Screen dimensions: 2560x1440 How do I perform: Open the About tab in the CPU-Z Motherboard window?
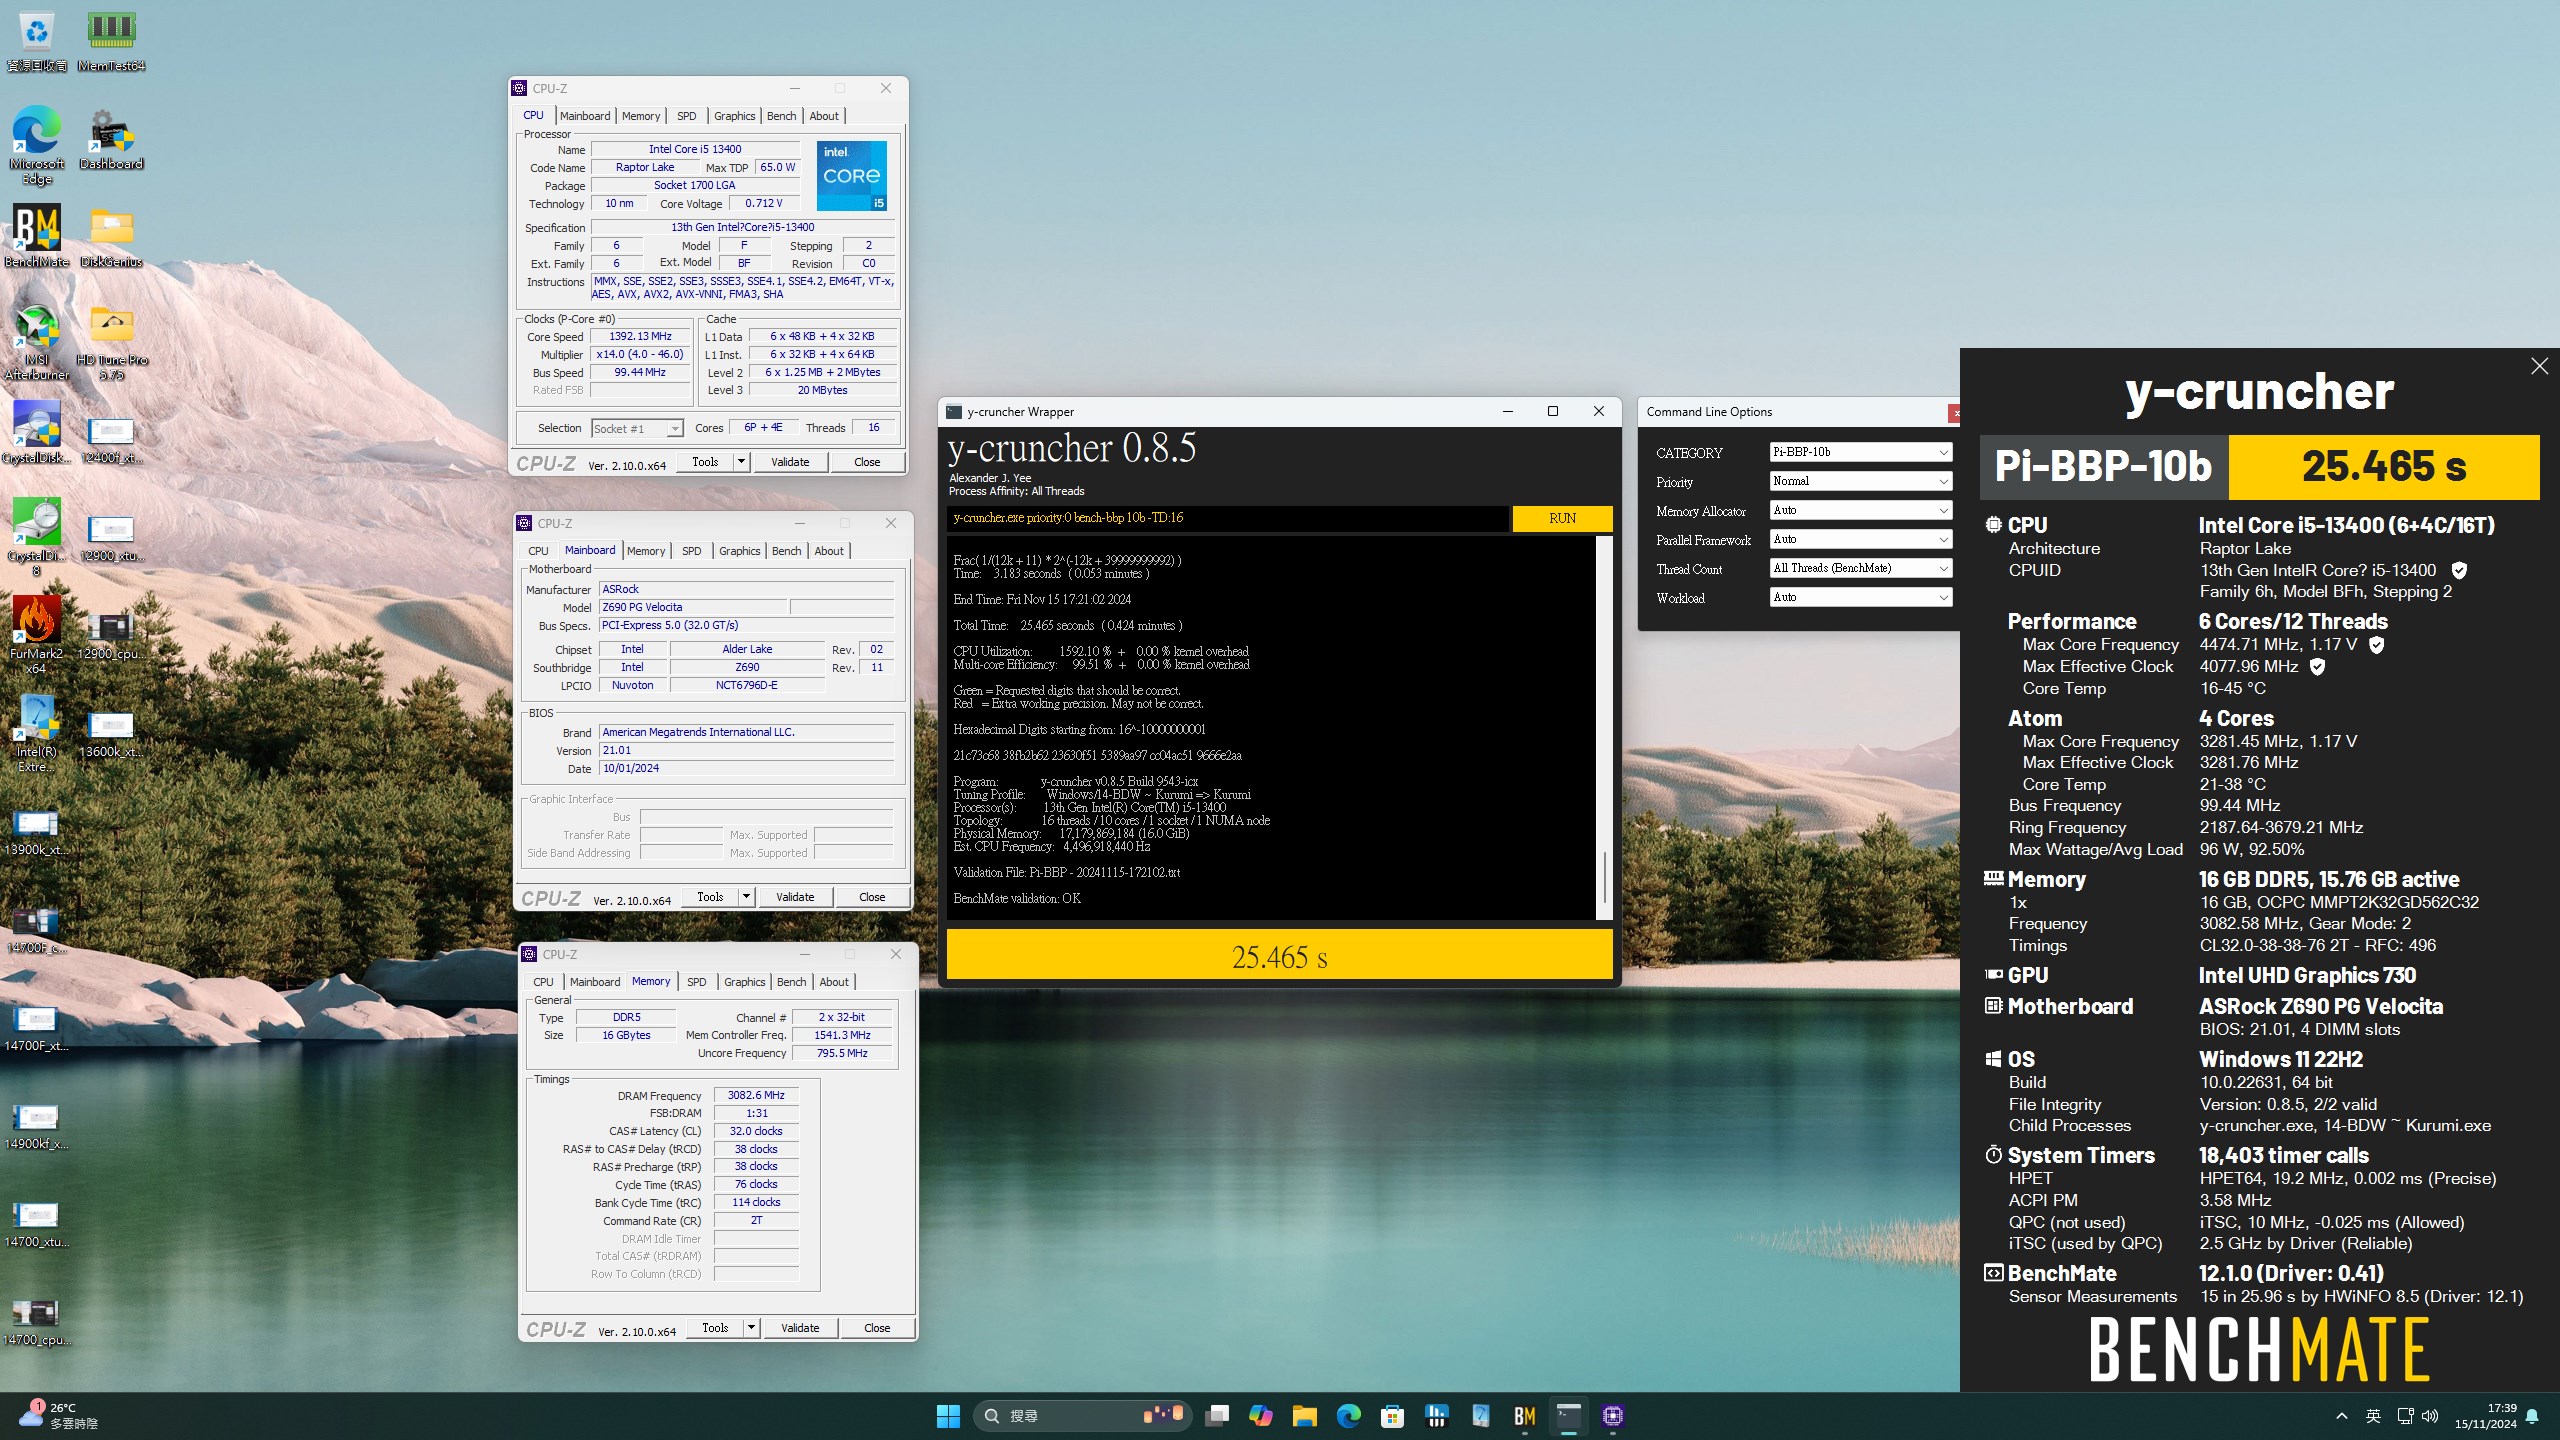[829, 551]
